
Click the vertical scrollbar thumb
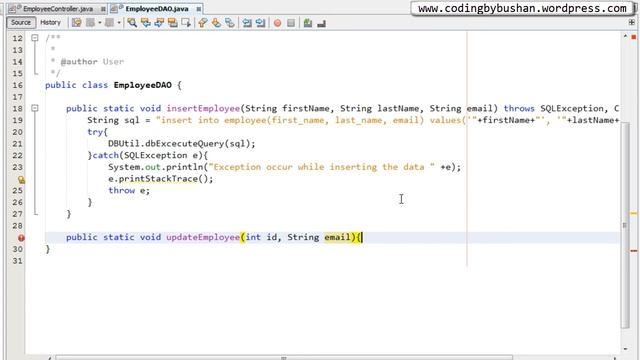pos(625,224)
